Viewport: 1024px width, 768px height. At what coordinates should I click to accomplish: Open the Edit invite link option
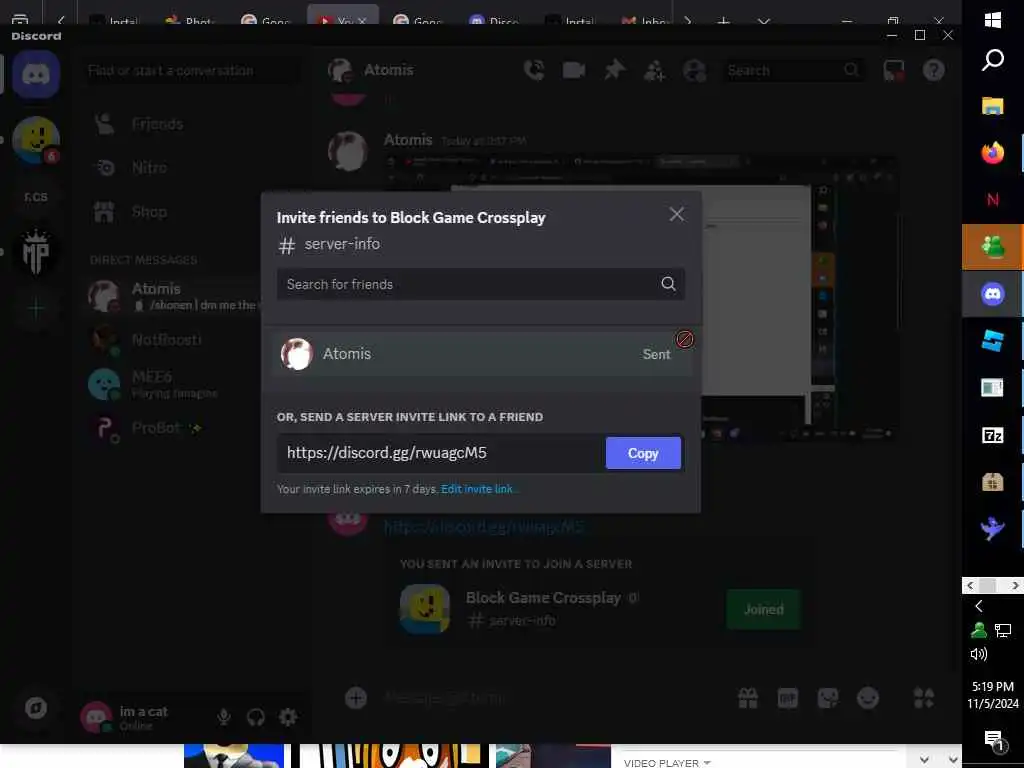coord(477,489)
